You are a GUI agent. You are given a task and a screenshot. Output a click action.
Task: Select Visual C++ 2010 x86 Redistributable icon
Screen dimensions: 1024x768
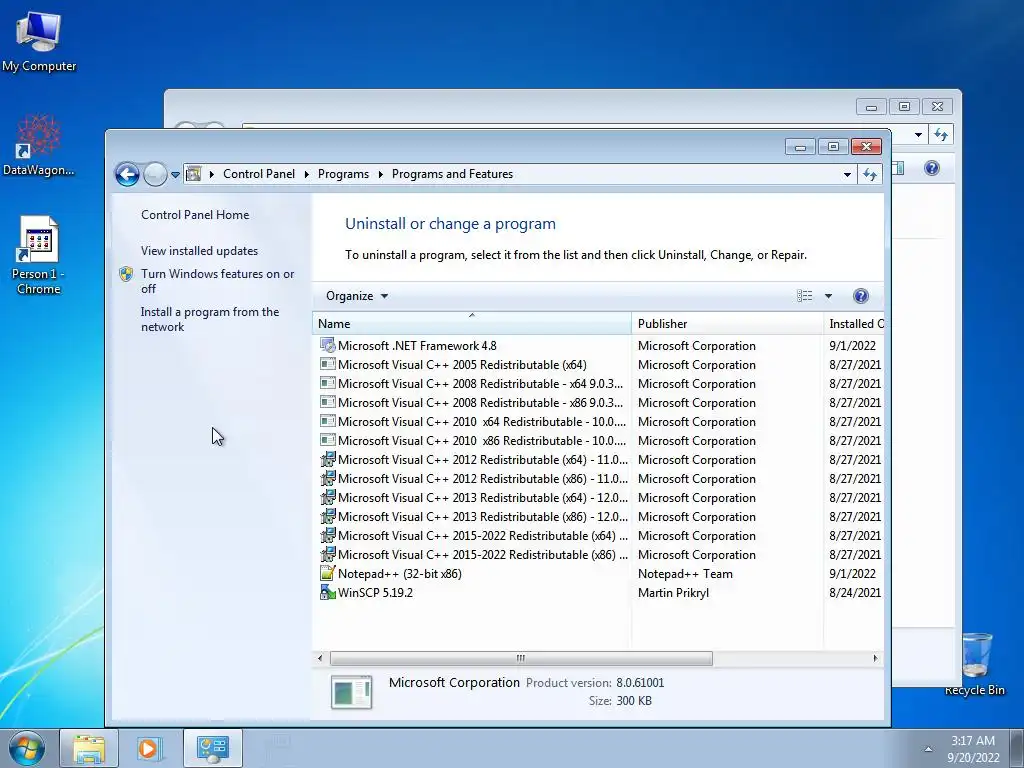point(327,440)
